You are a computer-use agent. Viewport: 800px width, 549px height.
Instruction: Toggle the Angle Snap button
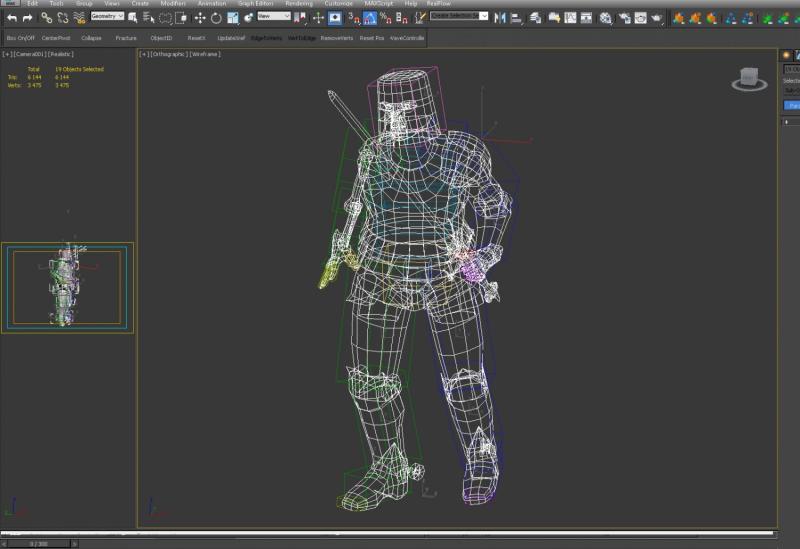pyautogui.click(x=370, y=18)
